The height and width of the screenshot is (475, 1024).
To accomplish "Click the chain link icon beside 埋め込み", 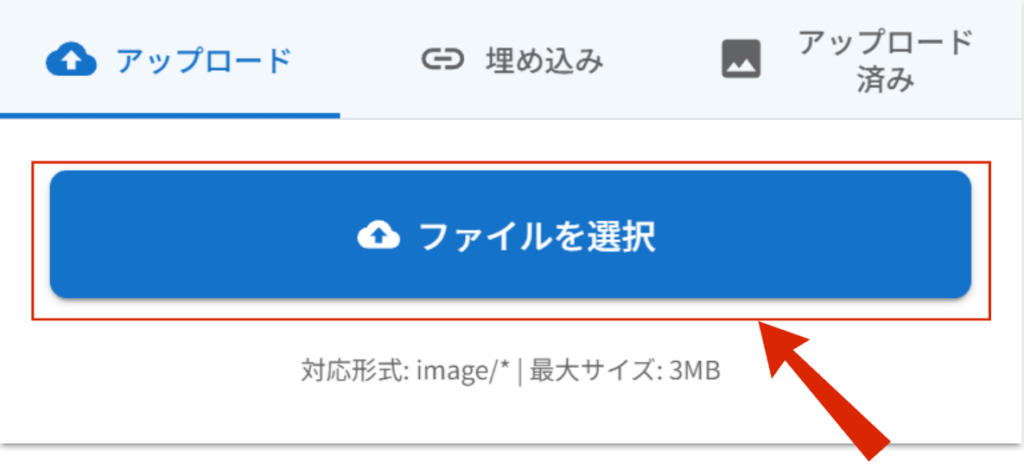I will tap(442, 60).
